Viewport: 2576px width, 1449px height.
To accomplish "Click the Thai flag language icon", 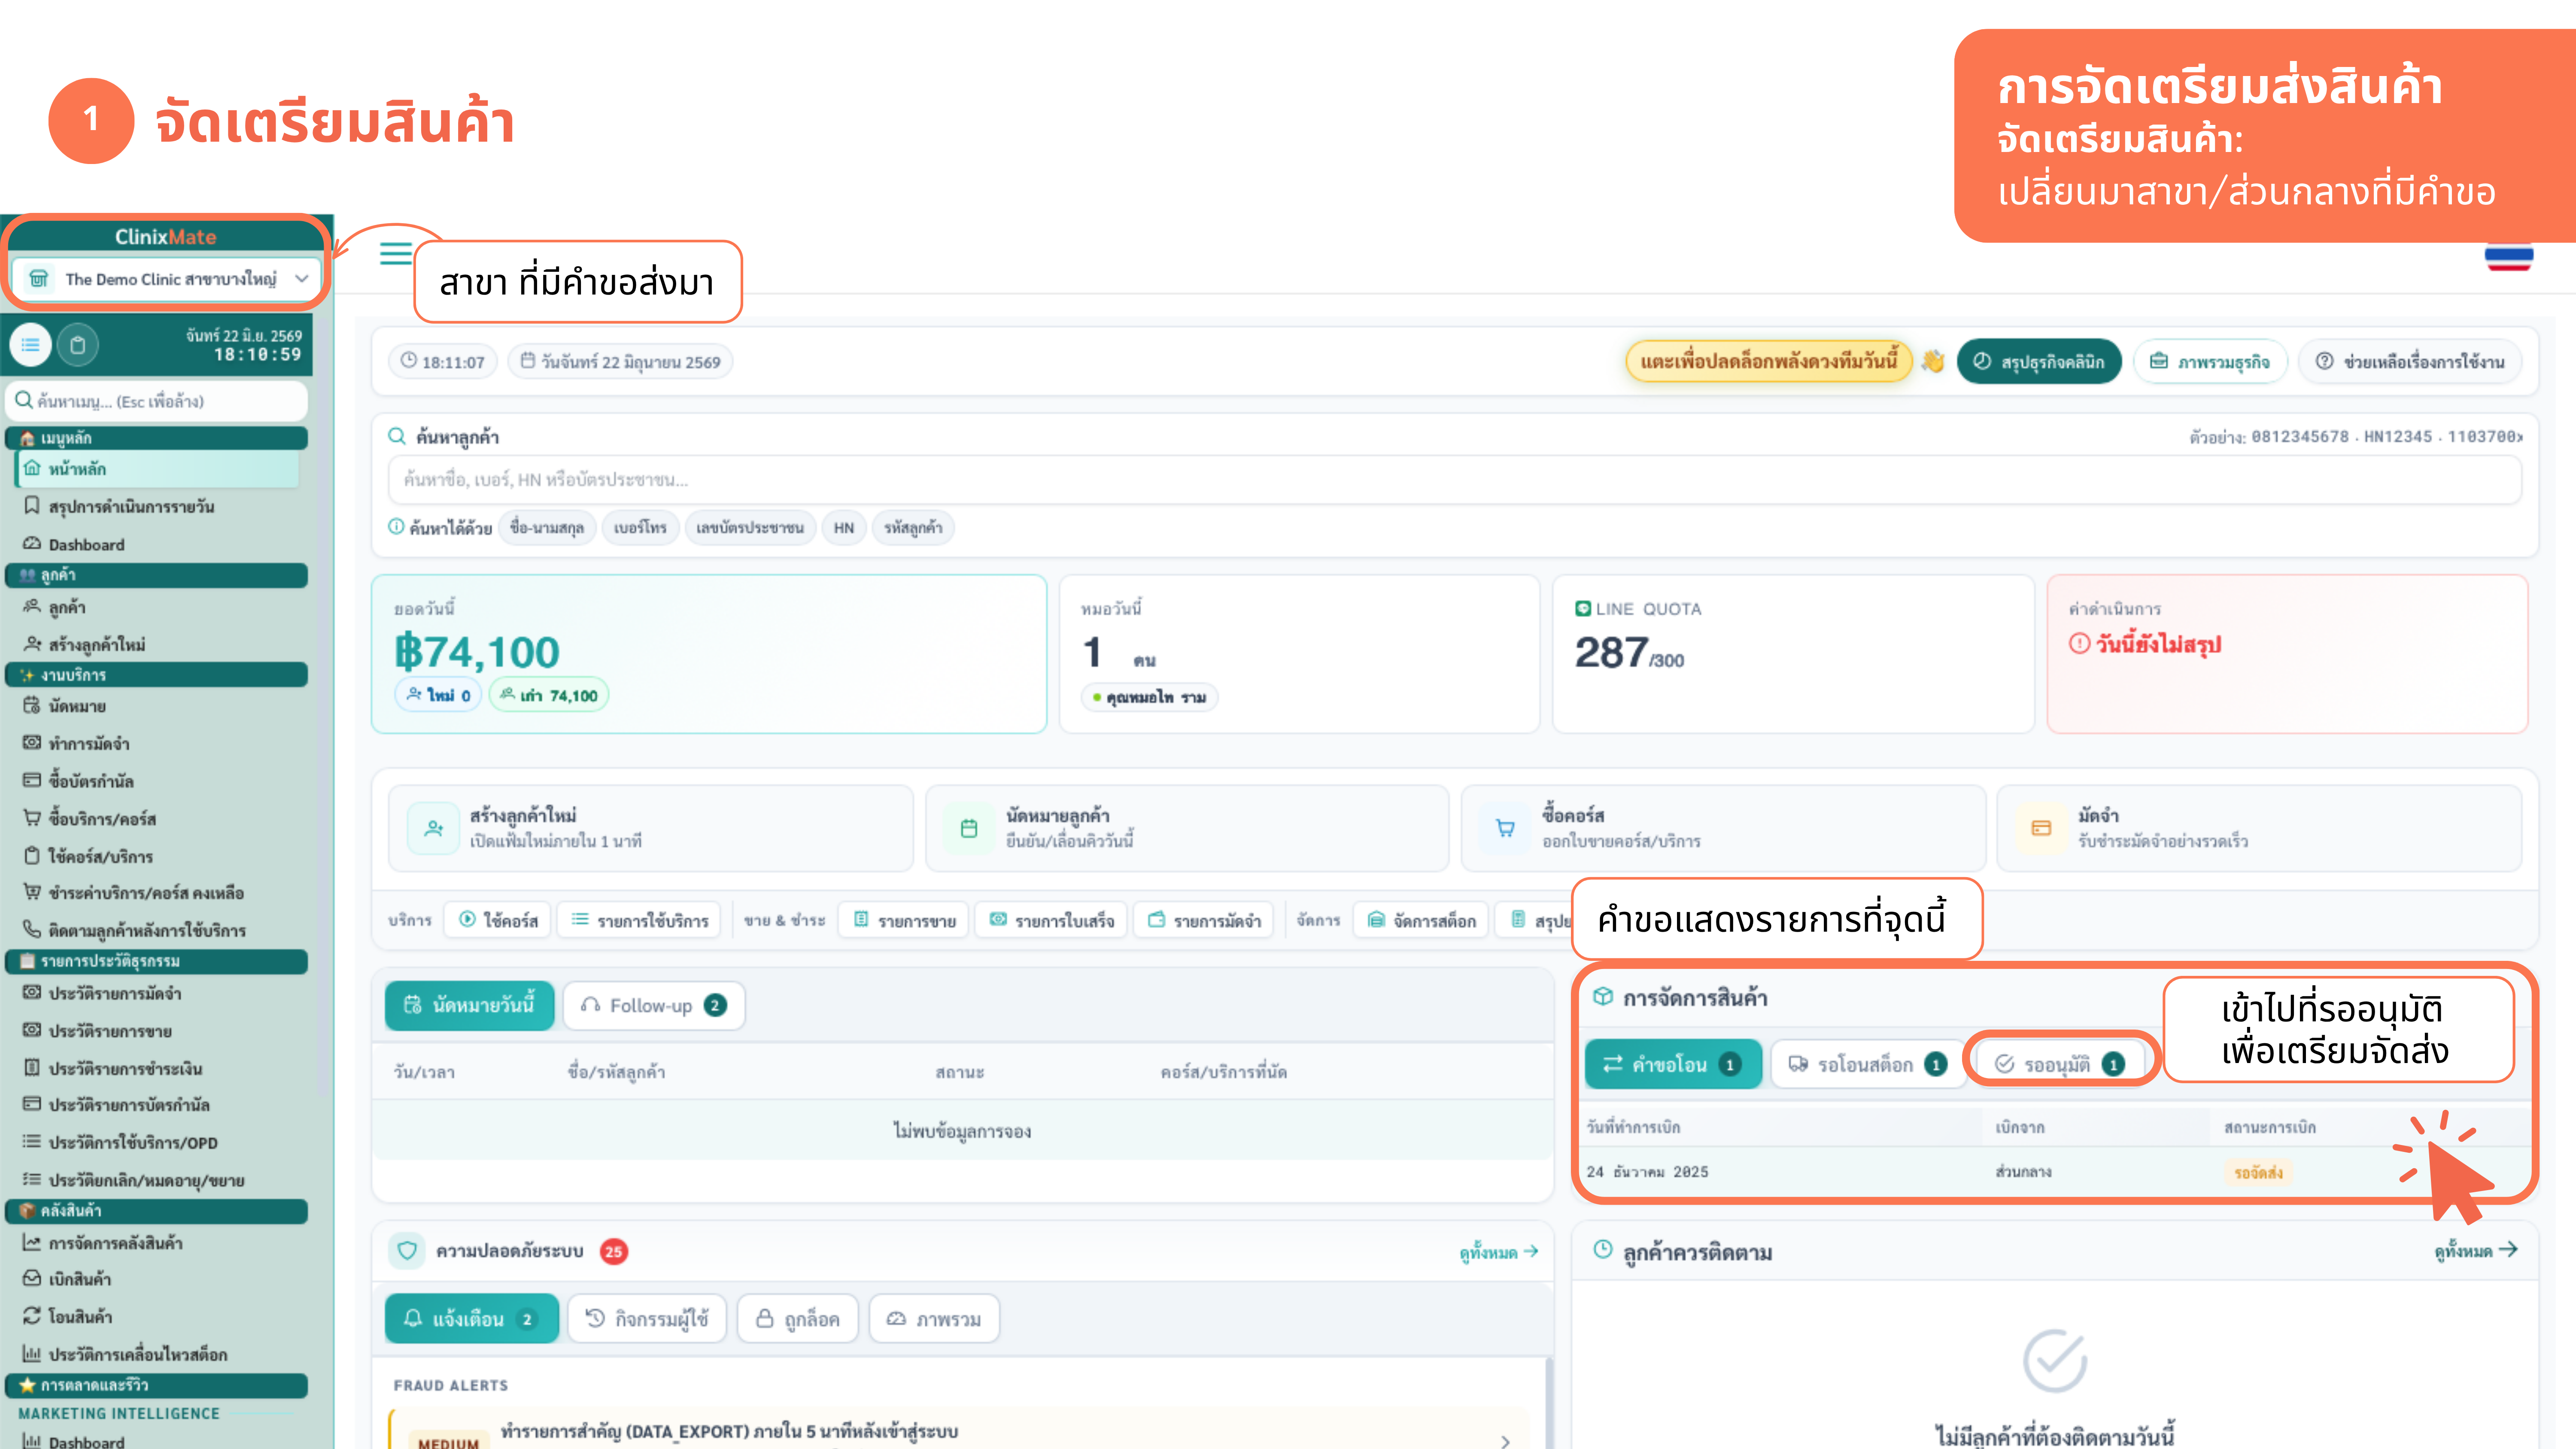I will 2508,258.
